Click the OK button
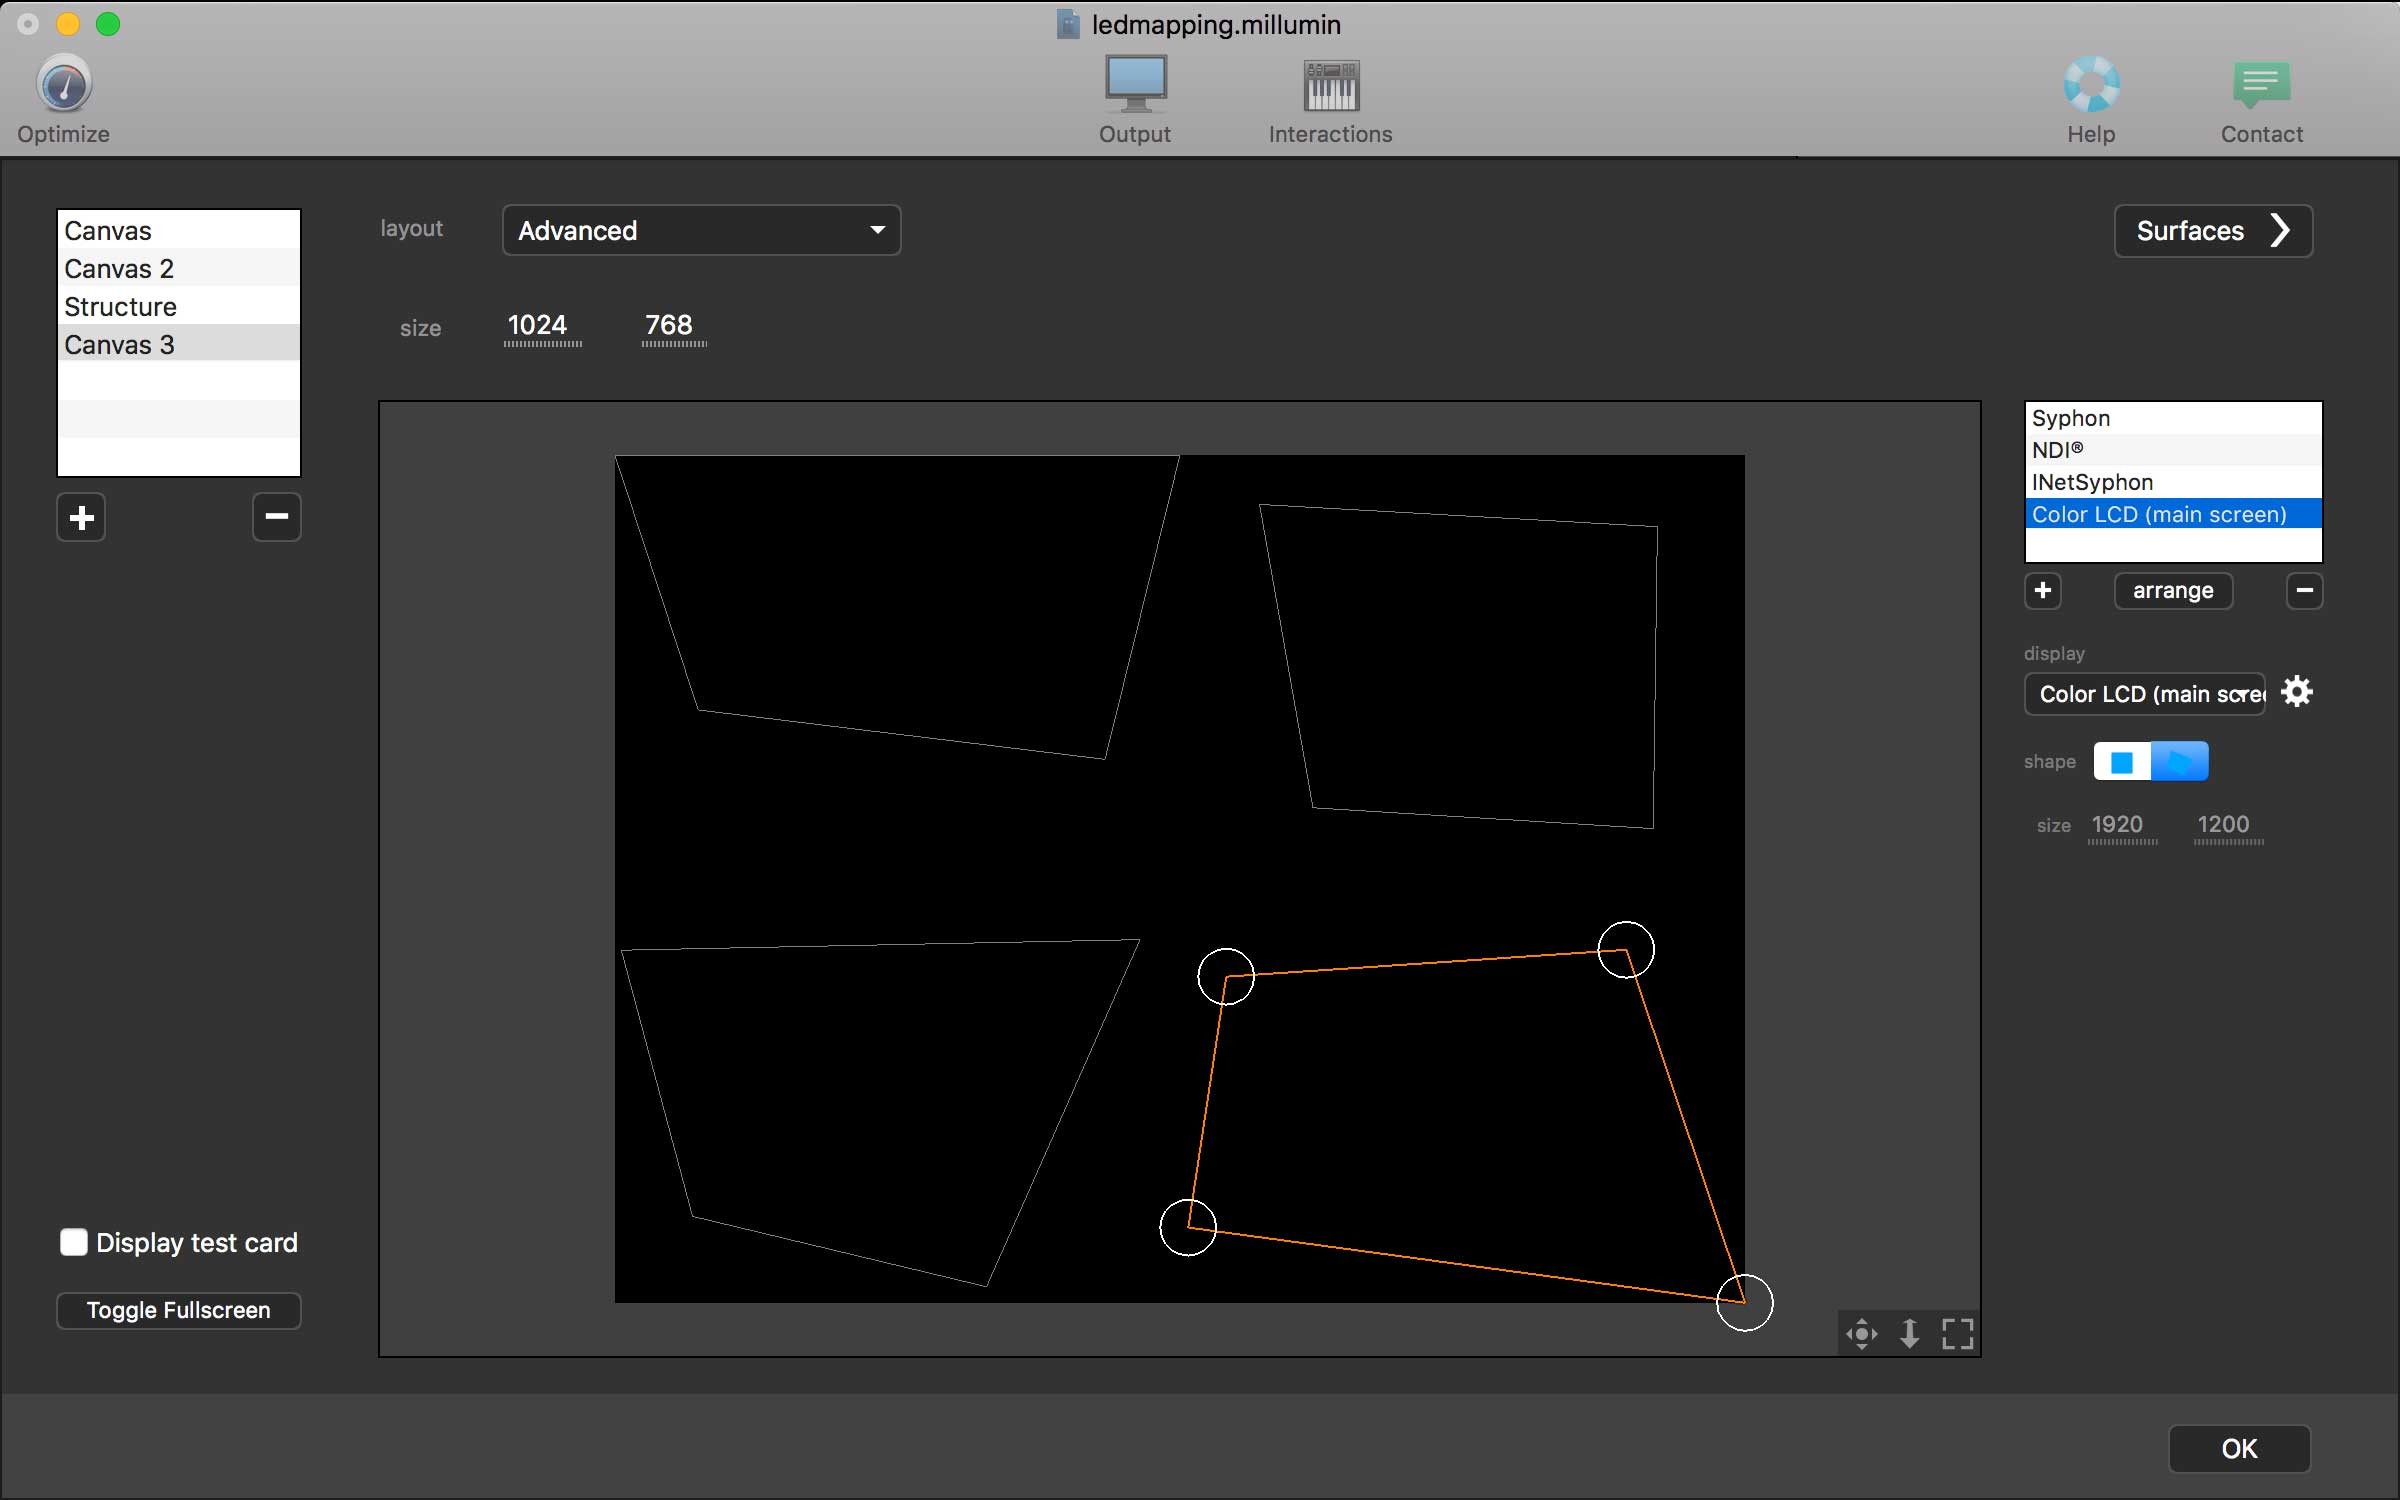The image size is (2400, 1500). point(2239,1448)
